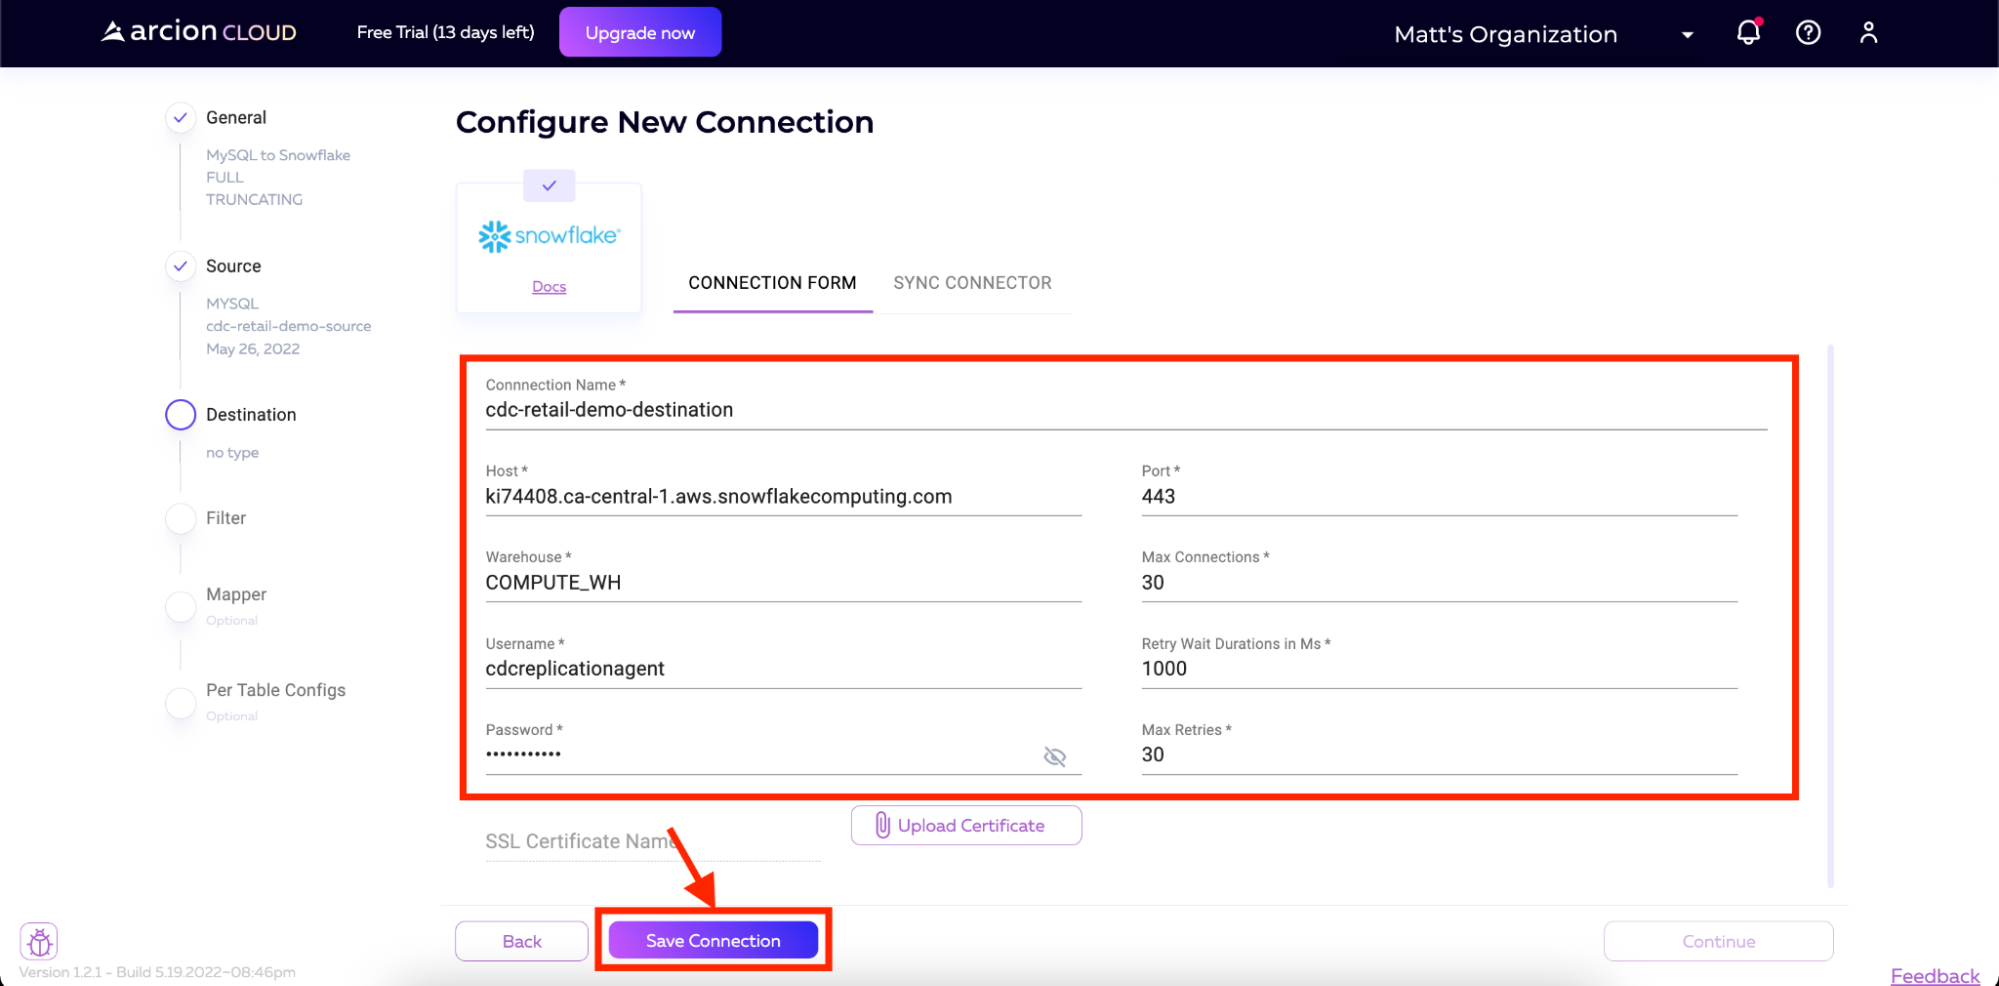Click the "Configure New Connection" heading

pyautogui.click(x=665, y=122)
